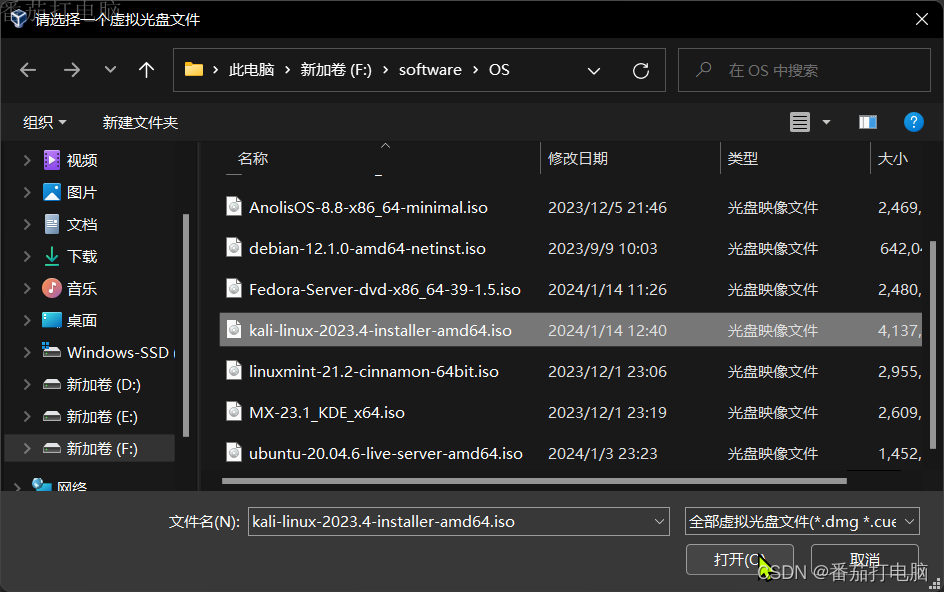The image size is (944, 592).
Task: Click the folder icon in address bar
Action: coord(193,69)
